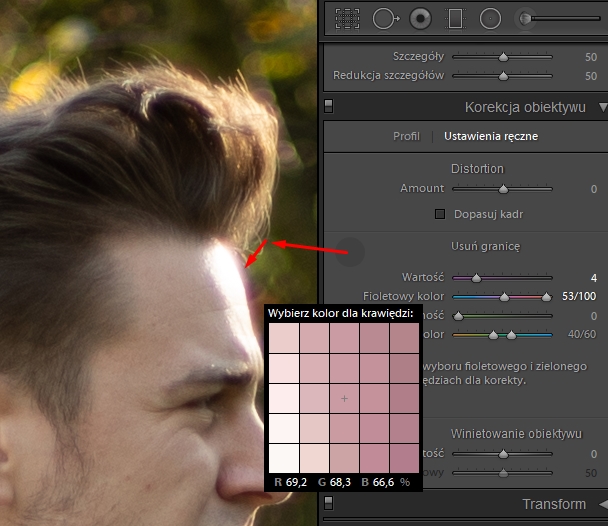Screen dimensions: 608x526
Task: Click the Usuń granicę heading
Action: [485, 246]
